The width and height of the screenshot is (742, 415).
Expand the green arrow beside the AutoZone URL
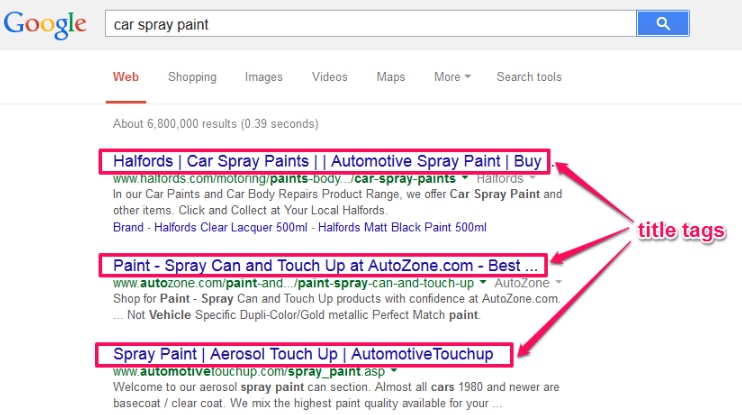pos(483,282)
